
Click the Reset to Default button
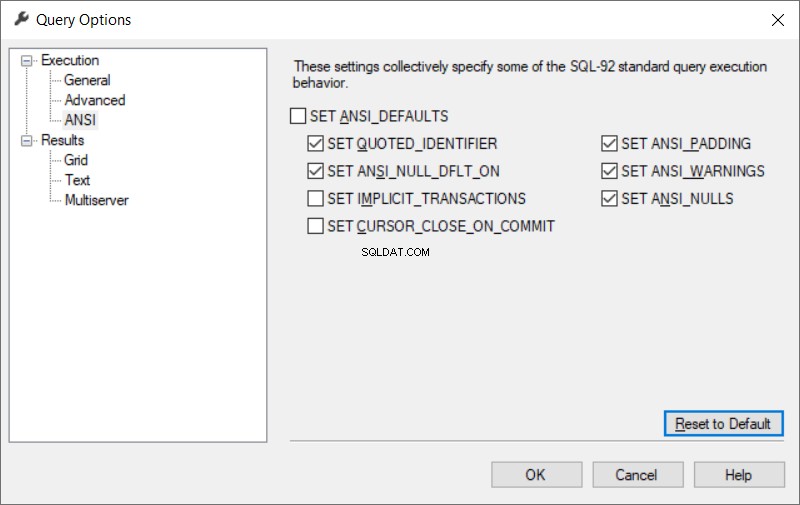click(x=723, y=423)
